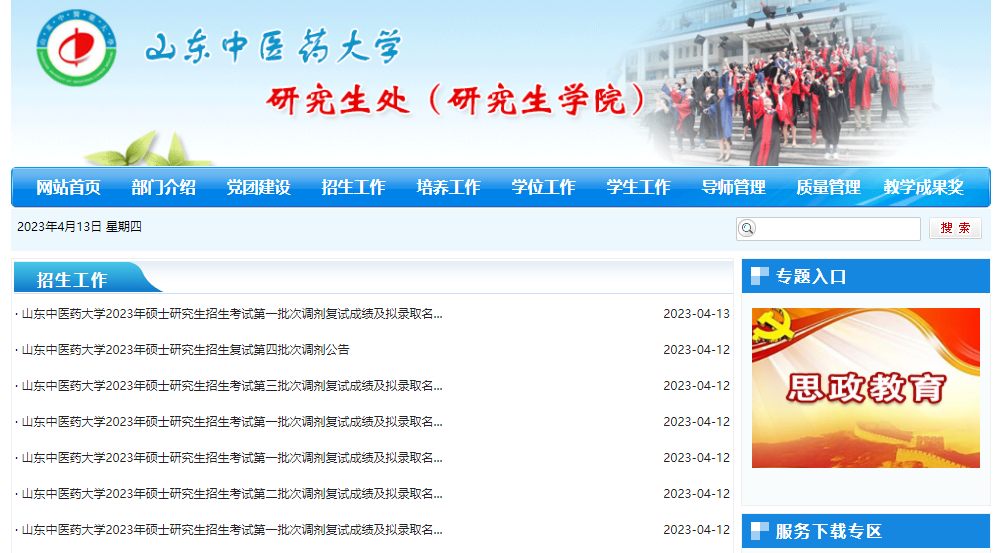The height and width of the screenshot is (553, 995).
Task: Open the 培养工作 menu item
Action: [448, 187]
